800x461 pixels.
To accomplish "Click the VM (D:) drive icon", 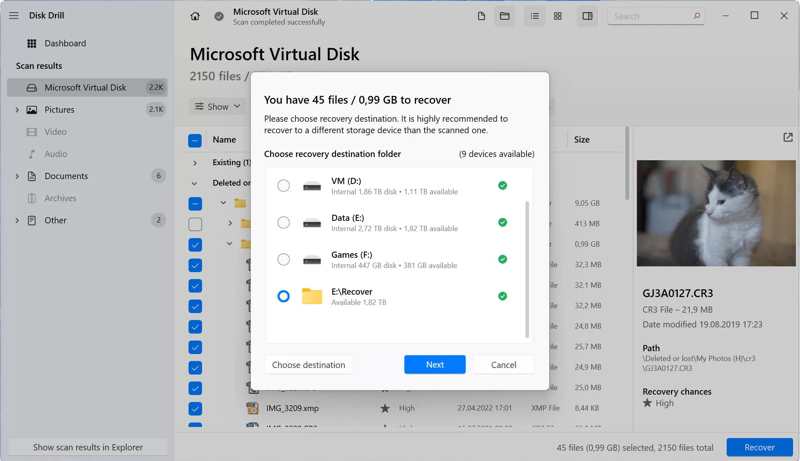I will click(312, 186).
